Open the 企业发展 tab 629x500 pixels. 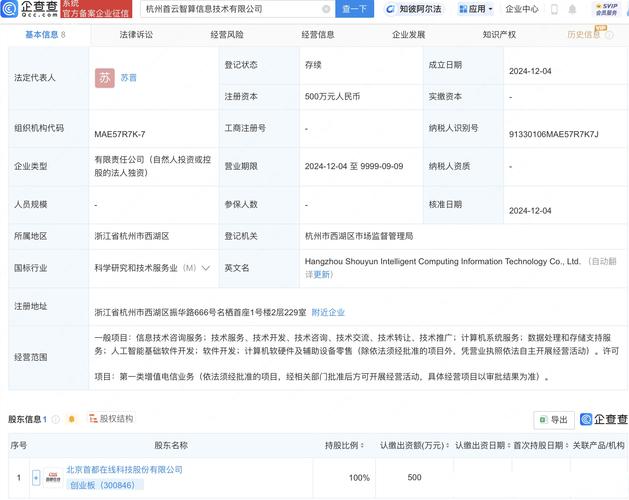tap(408, 35)
